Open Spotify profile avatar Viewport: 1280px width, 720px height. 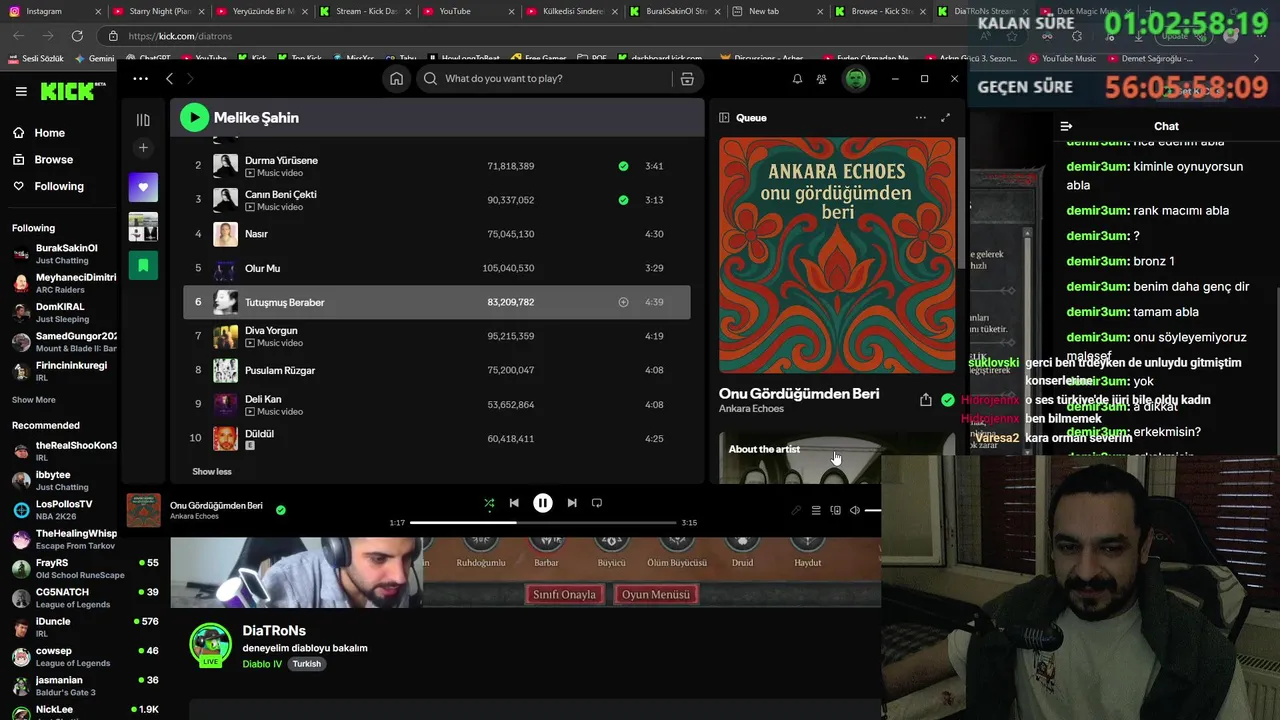[856, 78]
